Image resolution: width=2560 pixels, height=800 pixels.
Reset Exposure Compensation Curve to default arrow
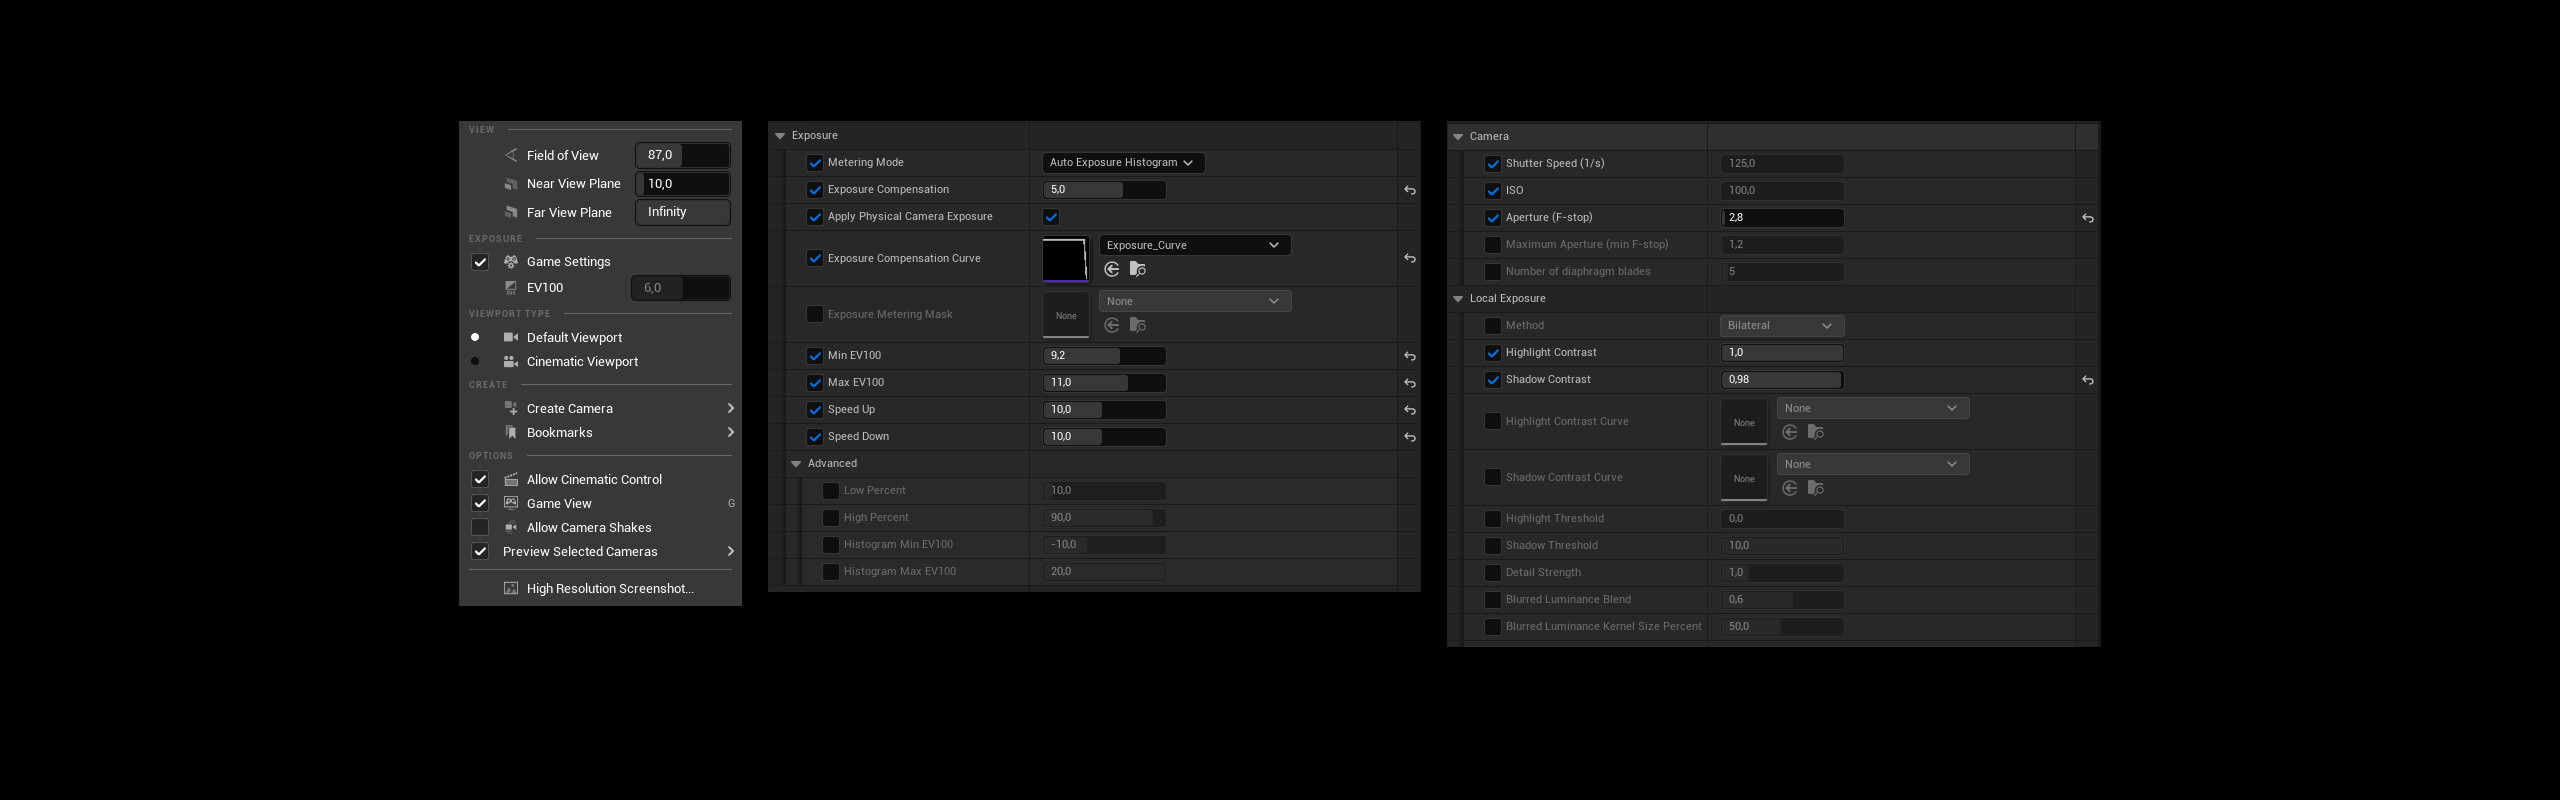coord(1409,258)
